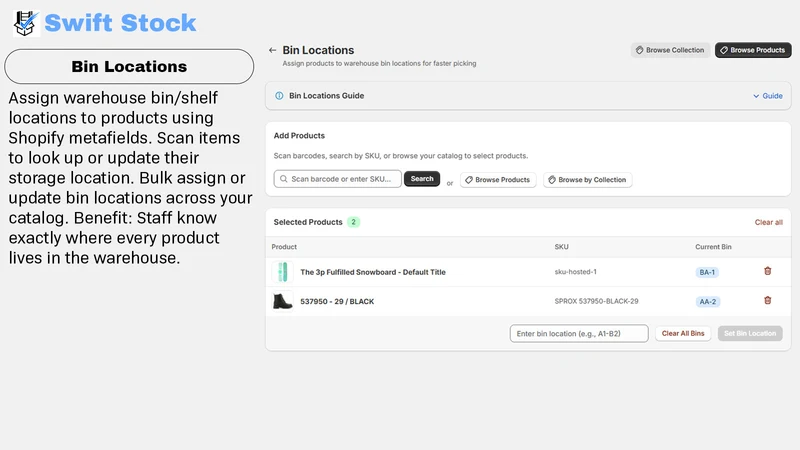The width and height of the screenshot is (800, 450).
Task: Click the Product column header
Action: [x=284, y=247]
